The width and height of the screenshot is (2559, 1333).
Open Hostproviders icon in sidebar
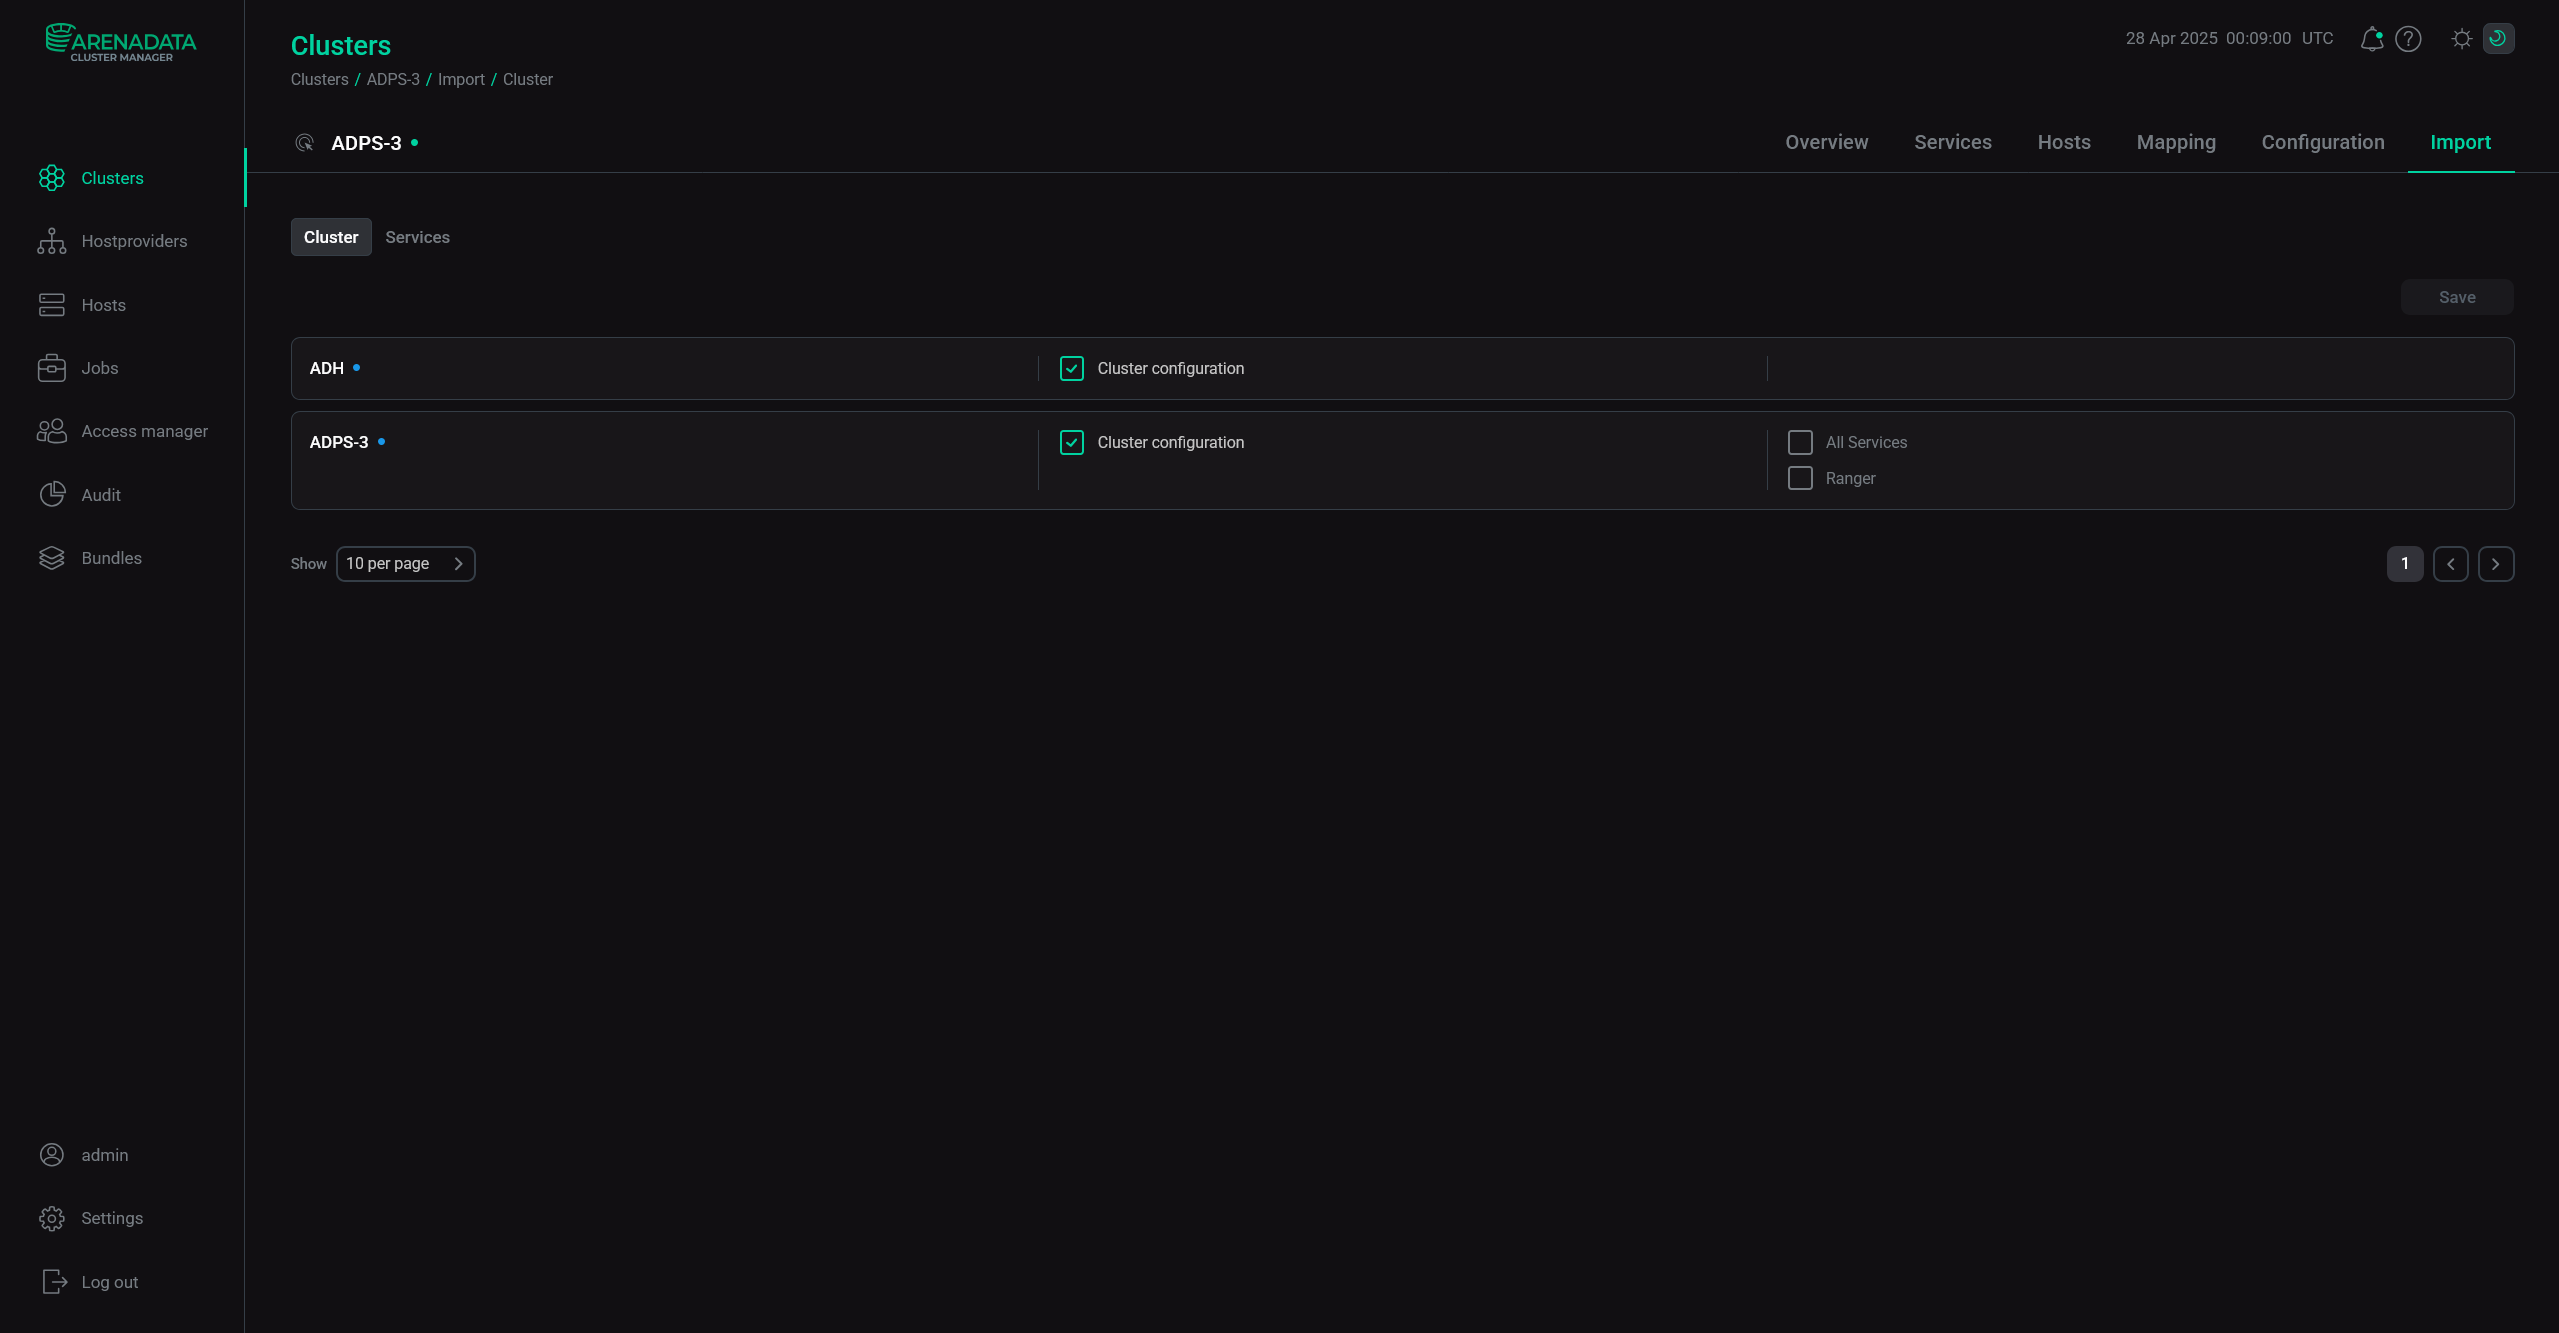52,241
